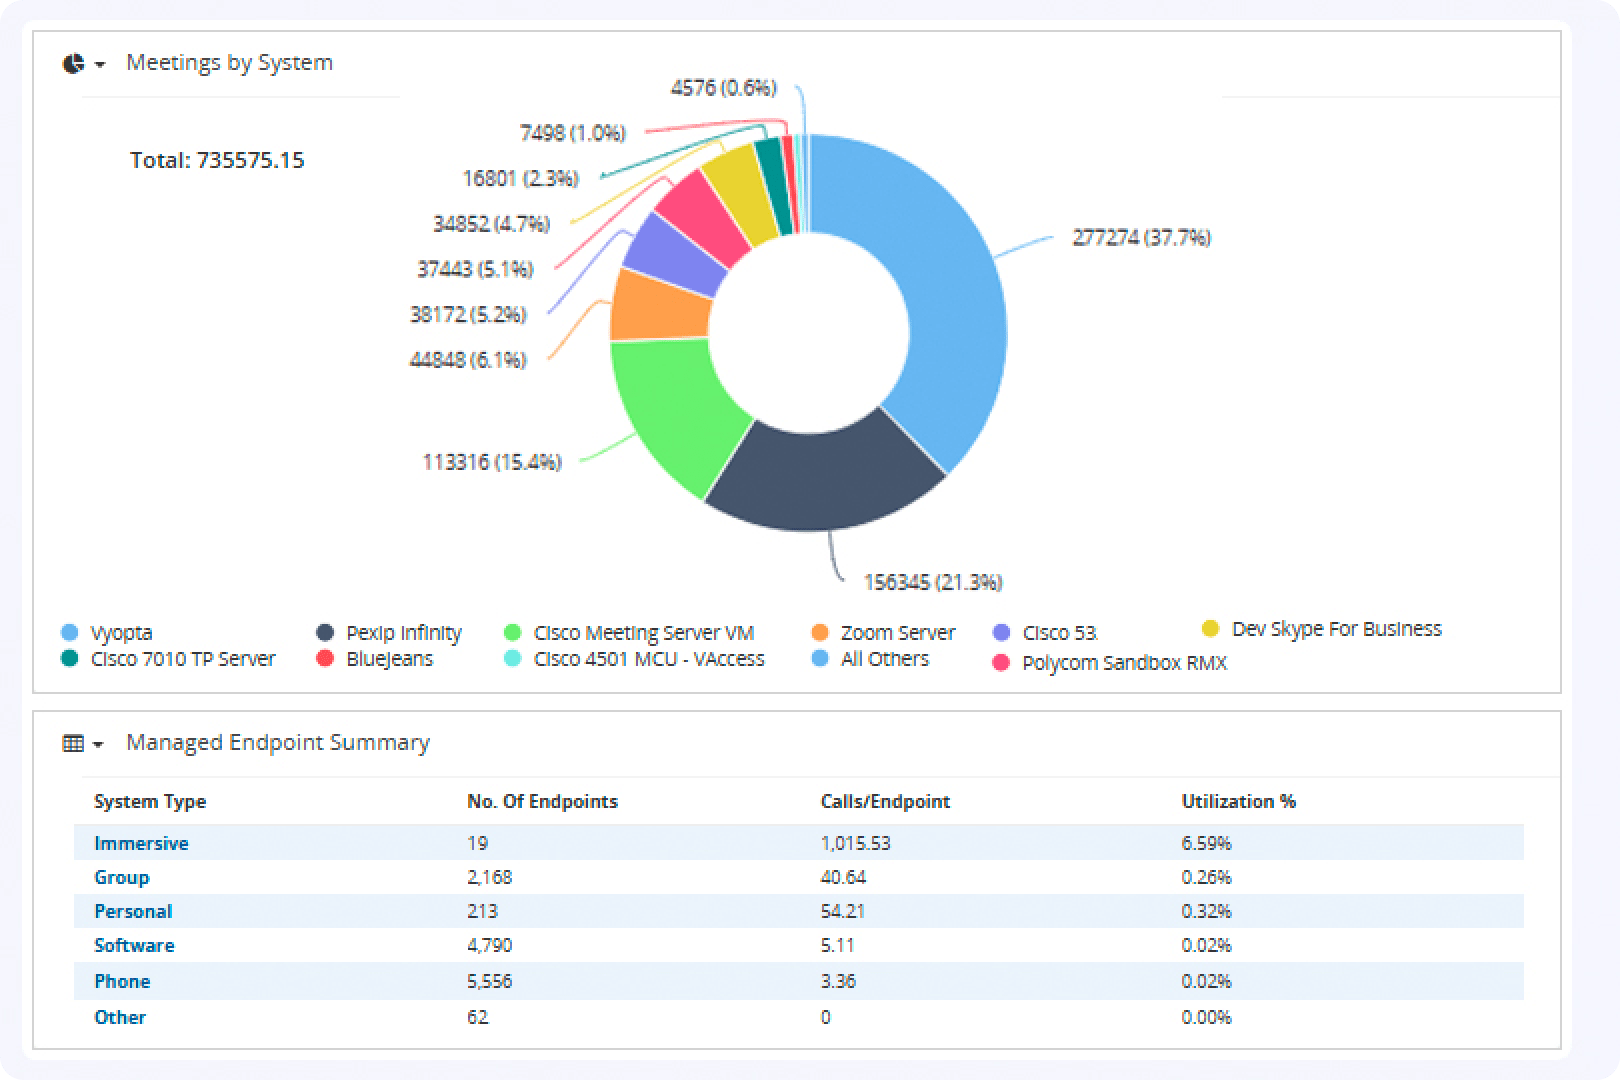Select the BlueJeans legend marker
Image resolution: width=1620 pixels, height=1080 pixels.
point(324,658)
